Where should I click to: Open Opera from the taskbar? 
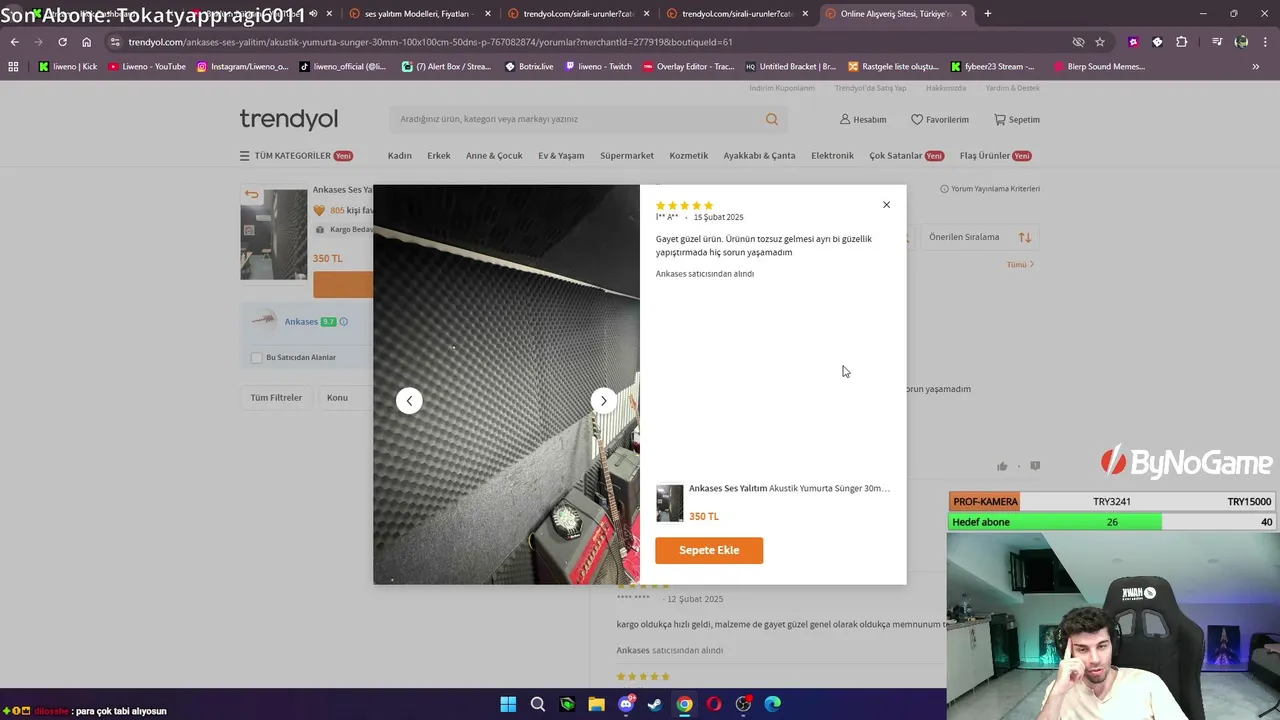click(714, 704)
